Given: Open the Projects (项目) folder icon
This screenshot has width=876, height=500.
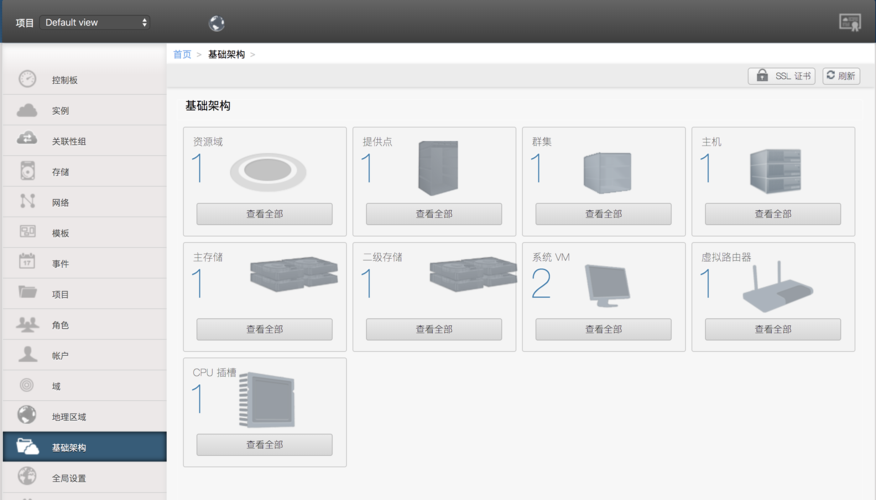Looking at the screenshot, I should coord(27,292).
